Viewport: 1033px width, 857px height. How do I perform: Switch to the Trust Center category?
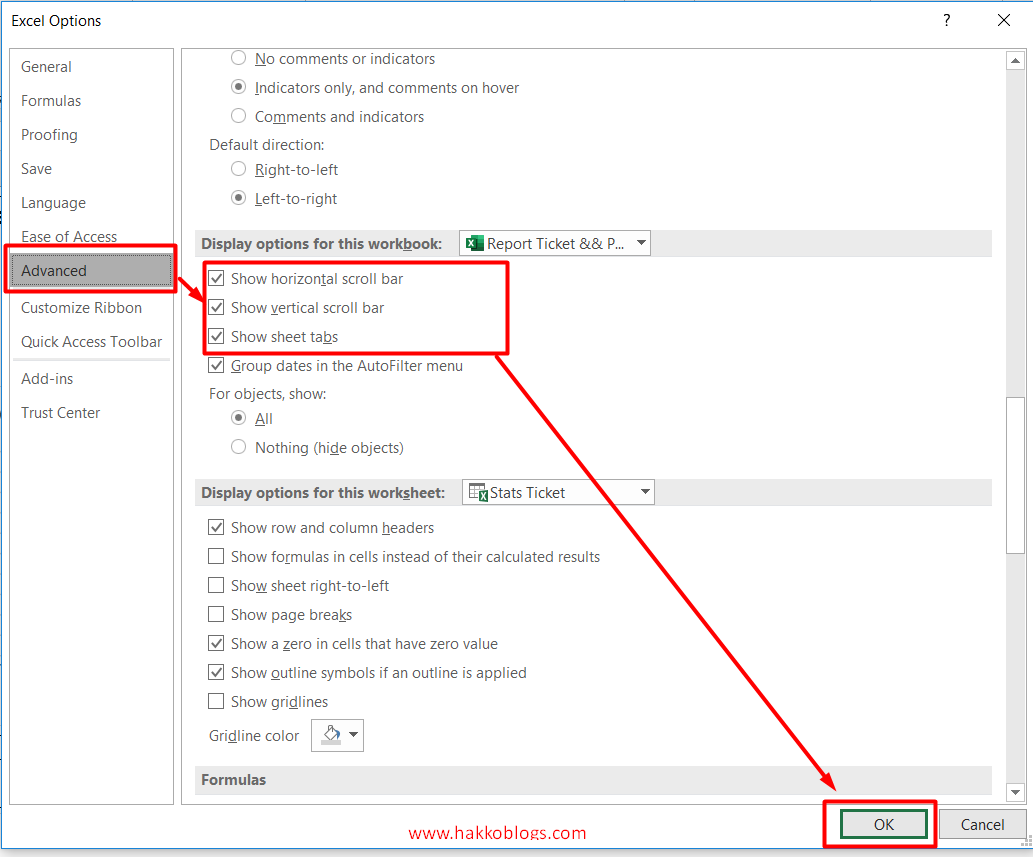click(60, 412)
